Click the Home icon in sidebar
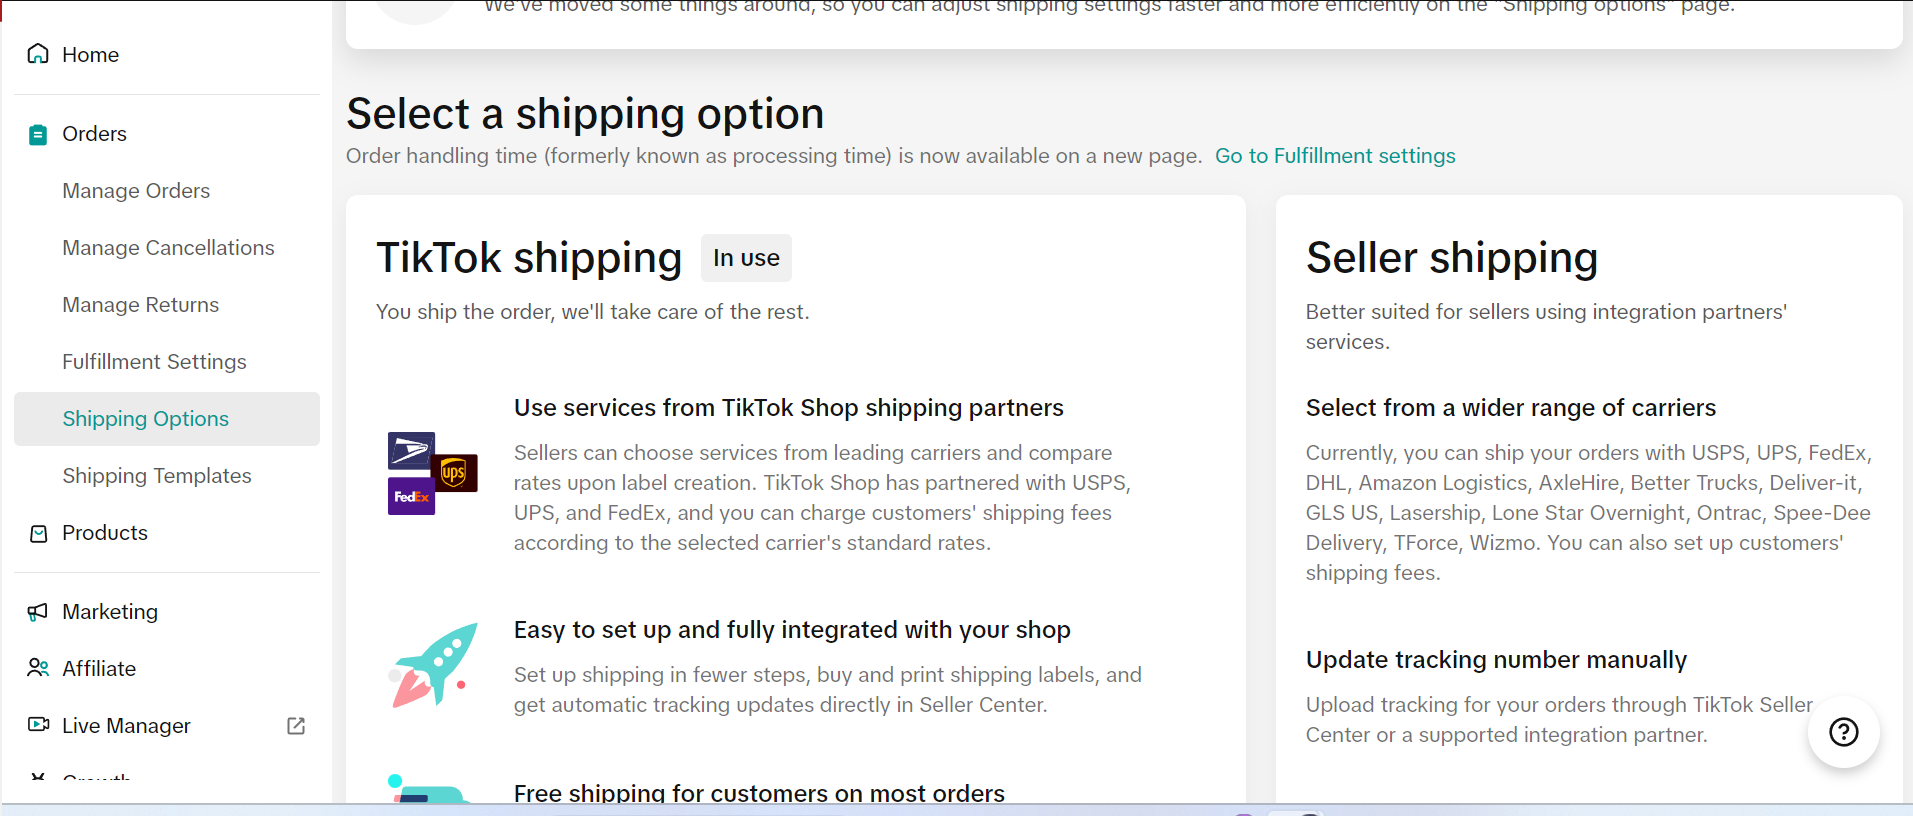Viewport: 1913px width, 816px height. 38,54
